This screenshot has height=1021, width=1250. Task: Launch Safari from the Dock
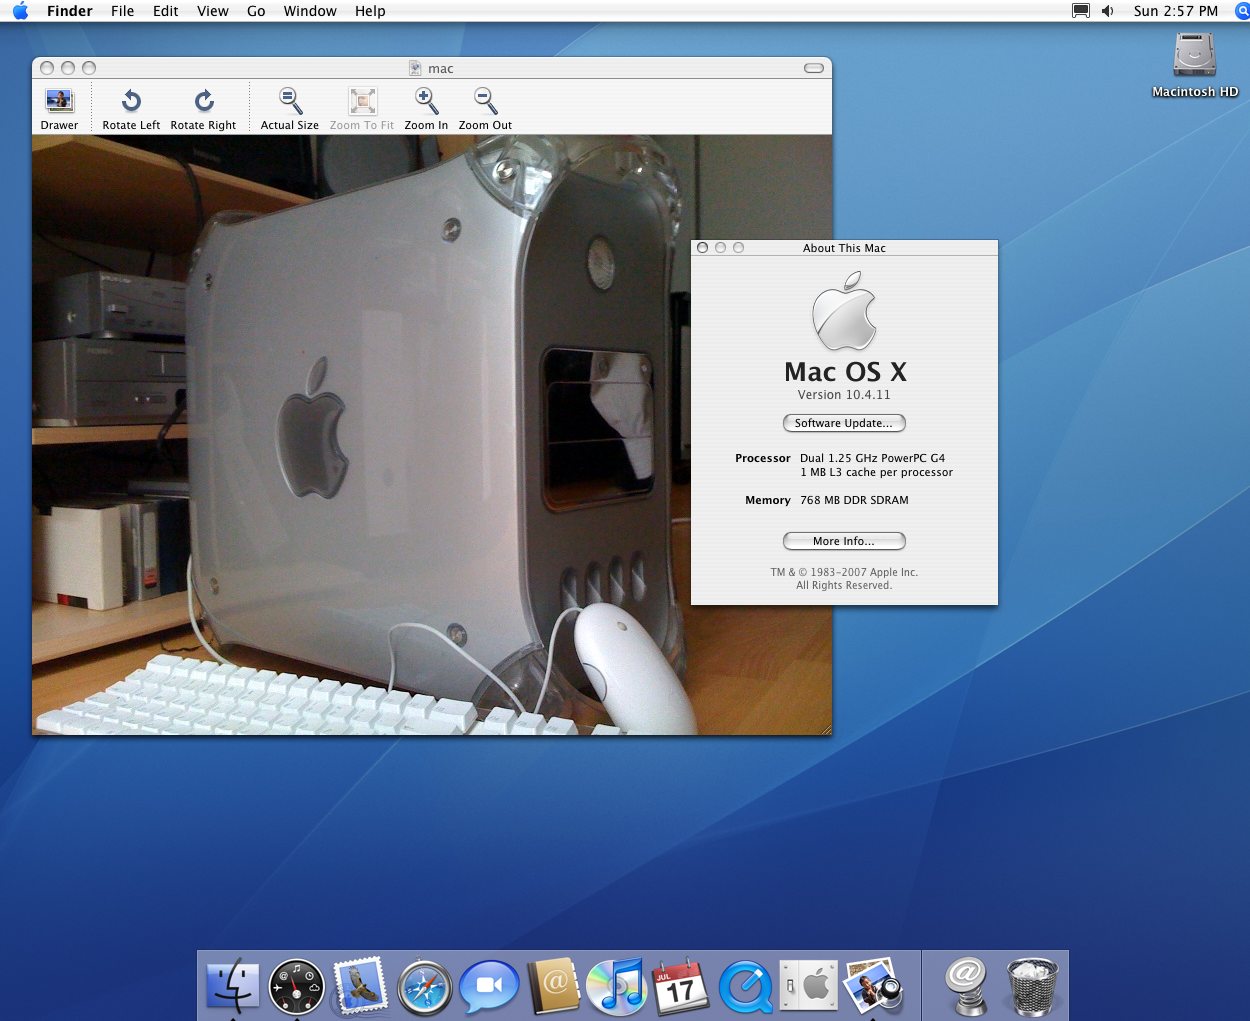tap(425, 987)
